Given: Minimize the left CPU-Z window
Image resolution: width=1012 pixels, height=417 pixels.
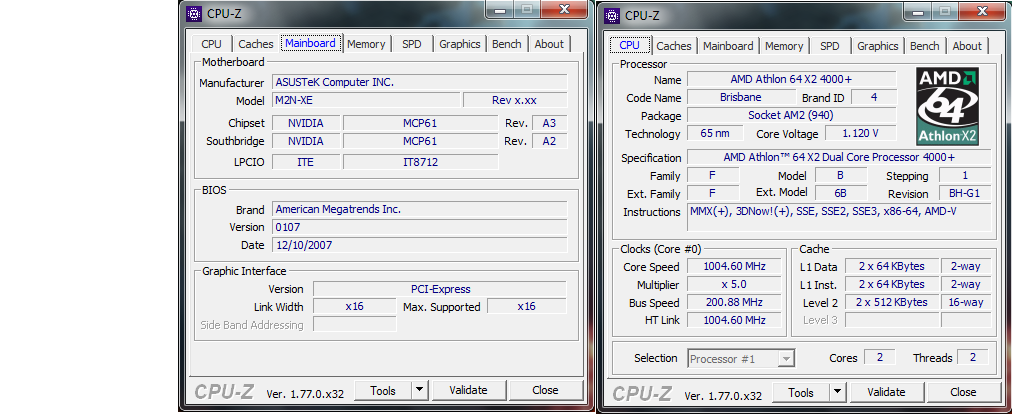Looking at the screenshot, I should pos(499,10).
